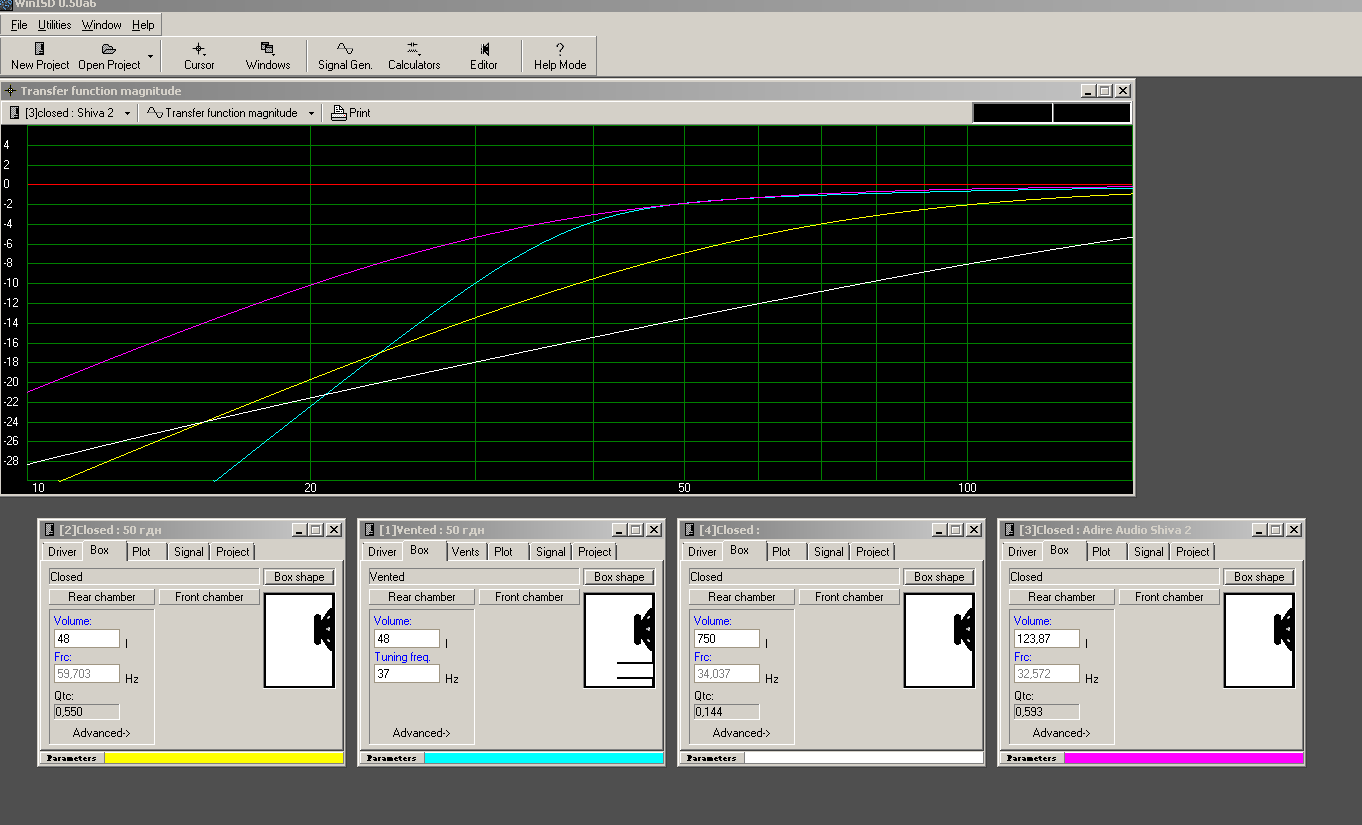Open the project selector dropdown '[3]closed : Shiva 2'
This screenshot has width=1362, height=825.
(x=70, y=113)
